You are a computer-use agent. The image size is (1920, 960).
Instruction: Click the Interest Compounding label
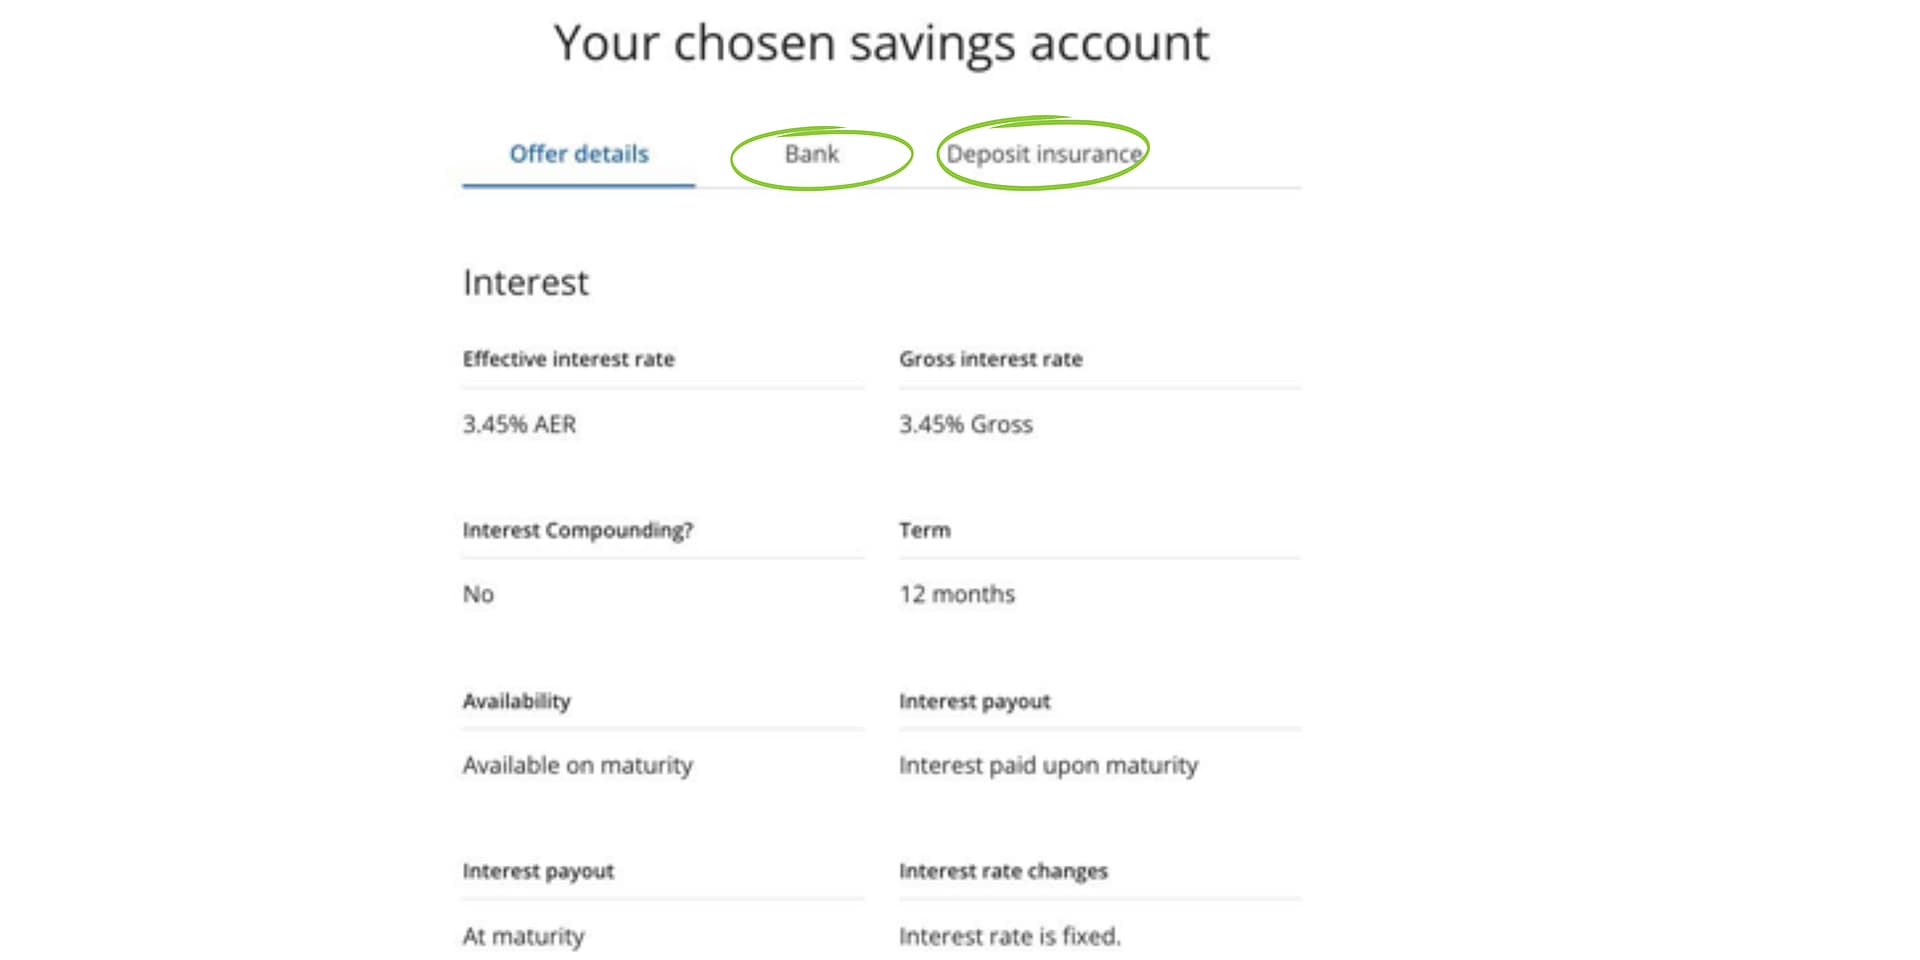pyautogui.click(x=578, y=530)
